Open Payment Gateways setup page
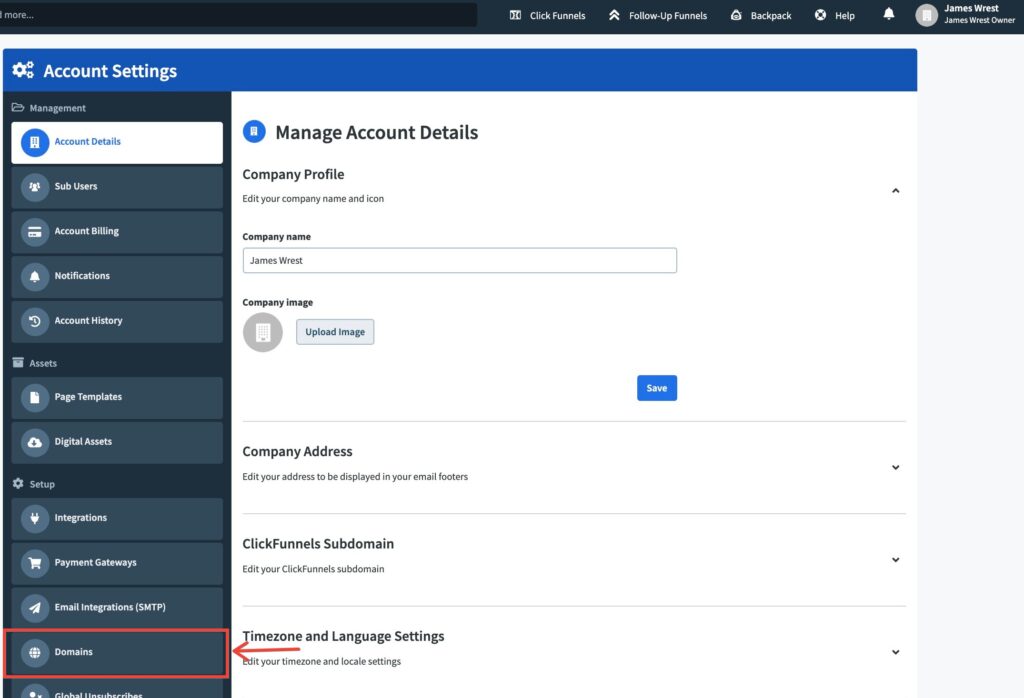Screen dimensions: 1024x698 click(117, 563)
